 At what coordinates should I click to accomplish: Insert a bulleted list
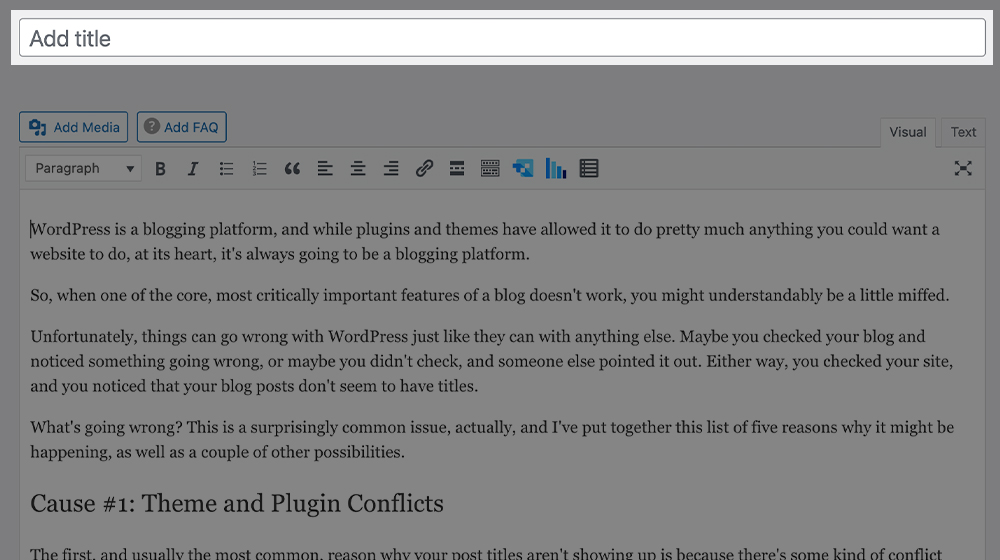pos(226,168)
